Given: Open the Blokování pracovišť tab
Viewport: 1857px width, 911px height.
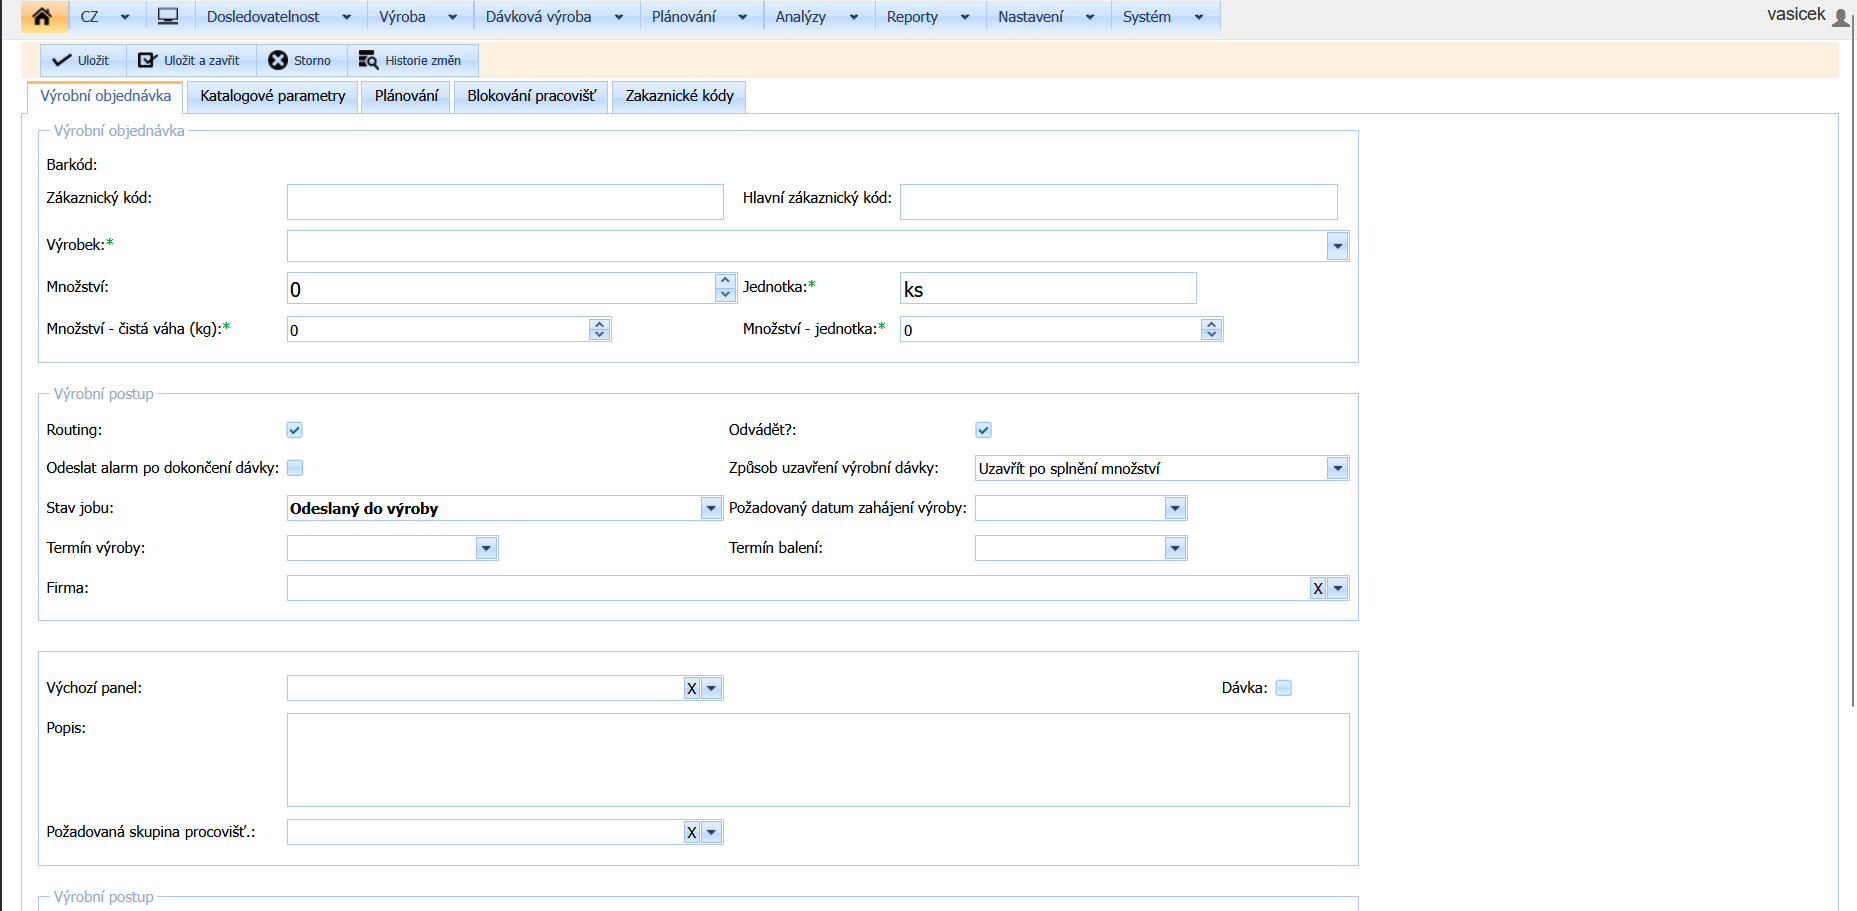Looking at the screenshot, I should coord(531,96).
